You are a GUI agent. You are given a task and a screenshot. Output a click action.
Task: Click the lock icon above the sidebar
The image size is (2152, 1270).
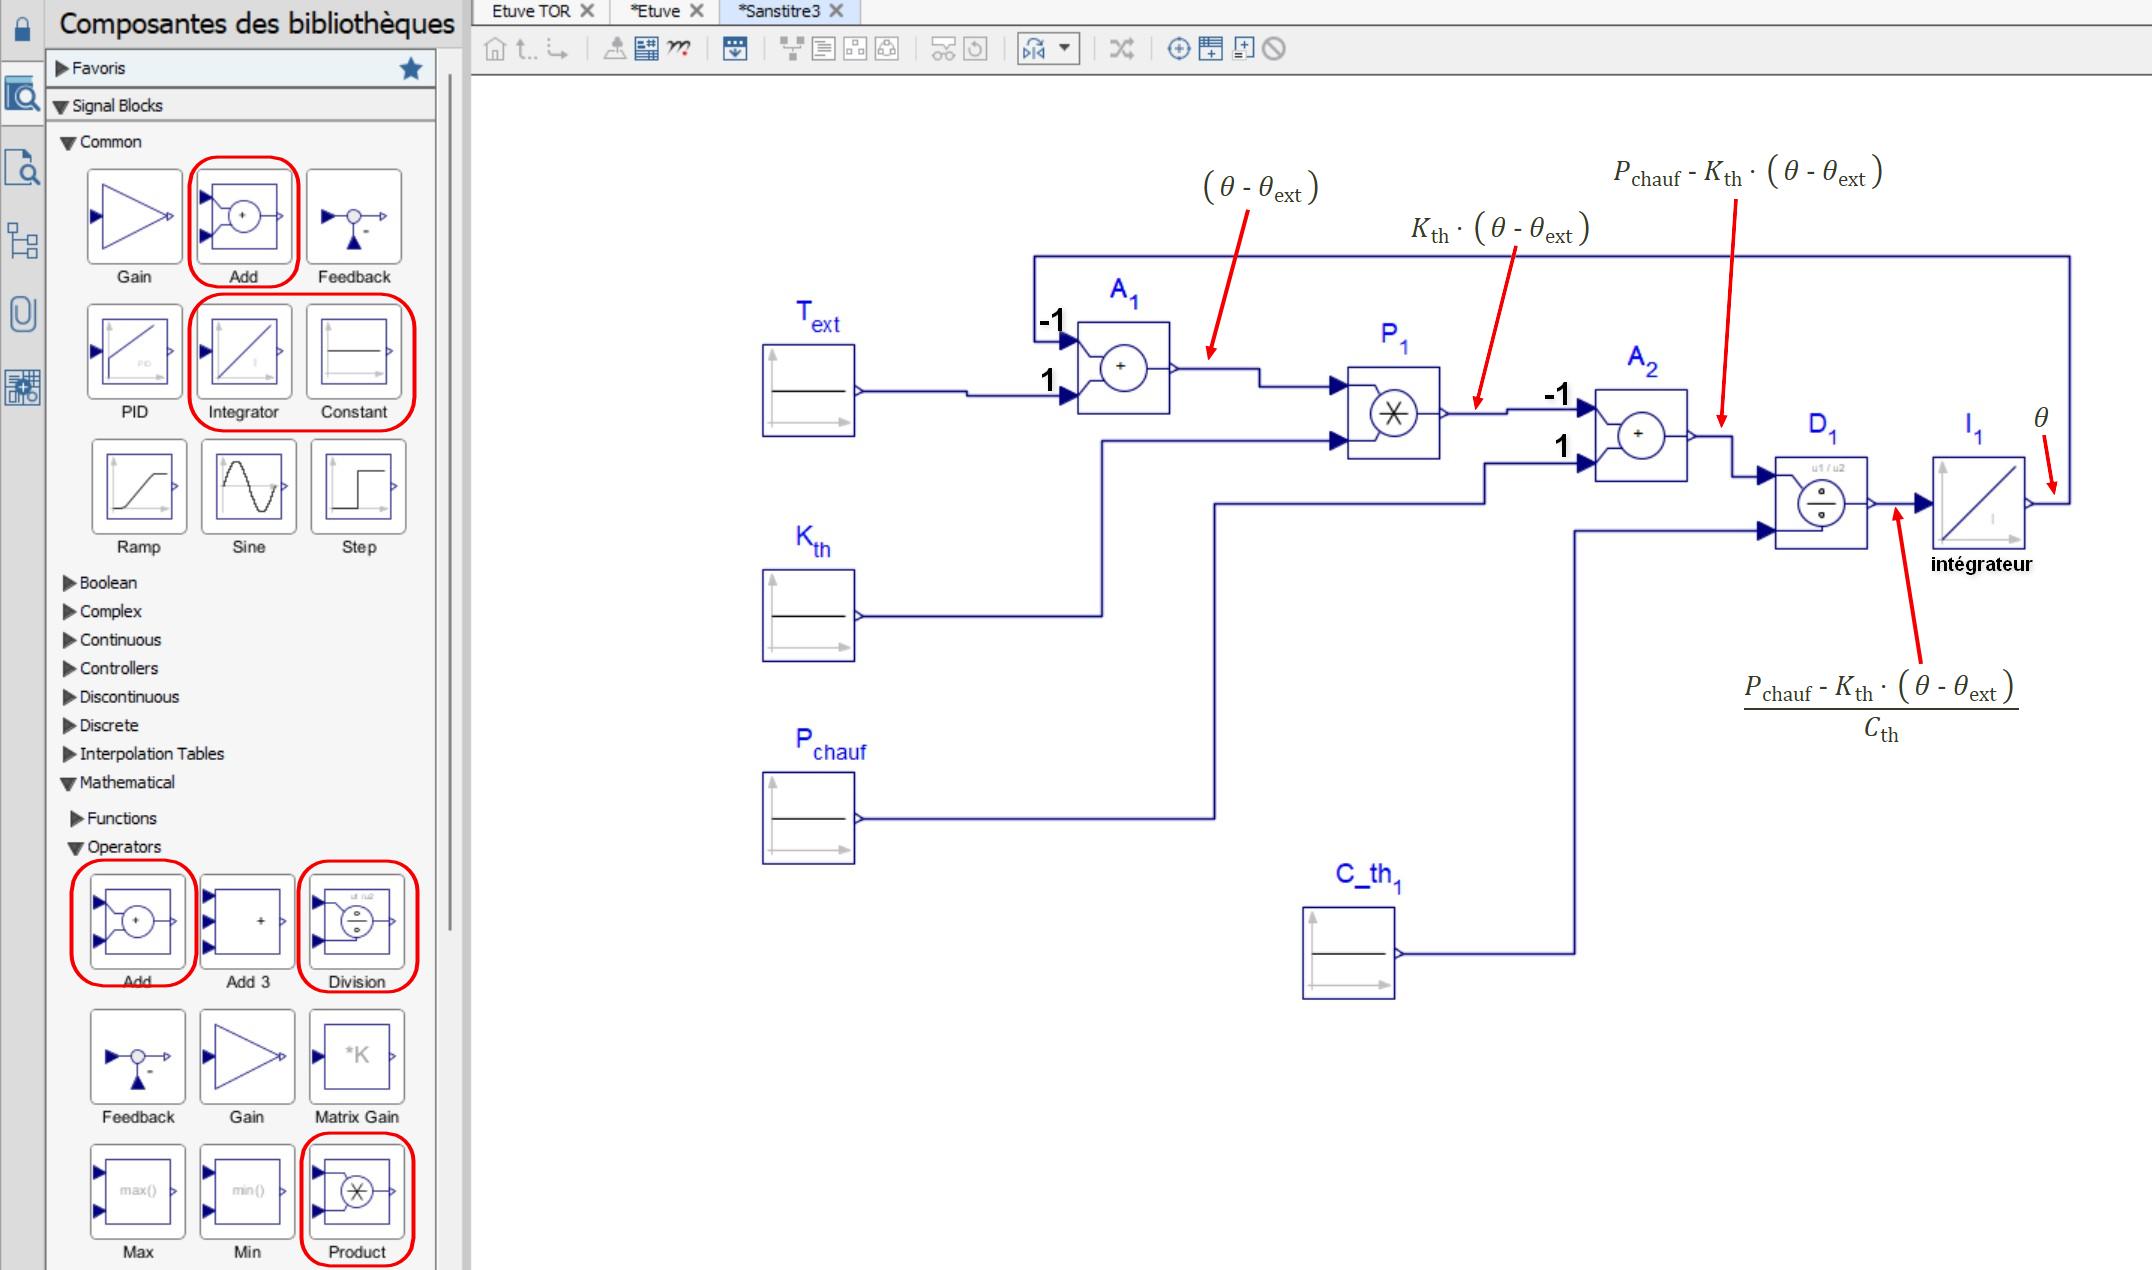[x=22, y=29]
